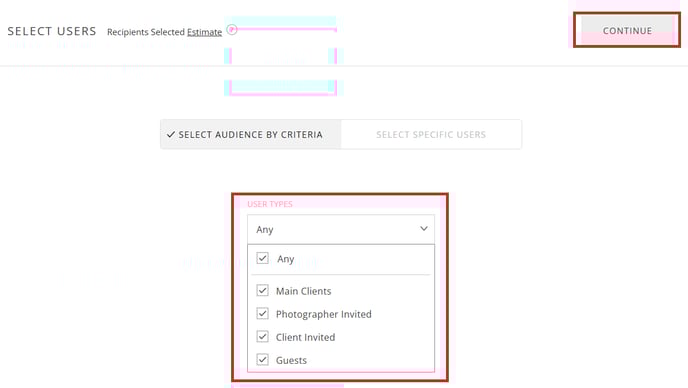Click the Photographer Invited option label
Screen dimensions: 688x388
(324, 314)
